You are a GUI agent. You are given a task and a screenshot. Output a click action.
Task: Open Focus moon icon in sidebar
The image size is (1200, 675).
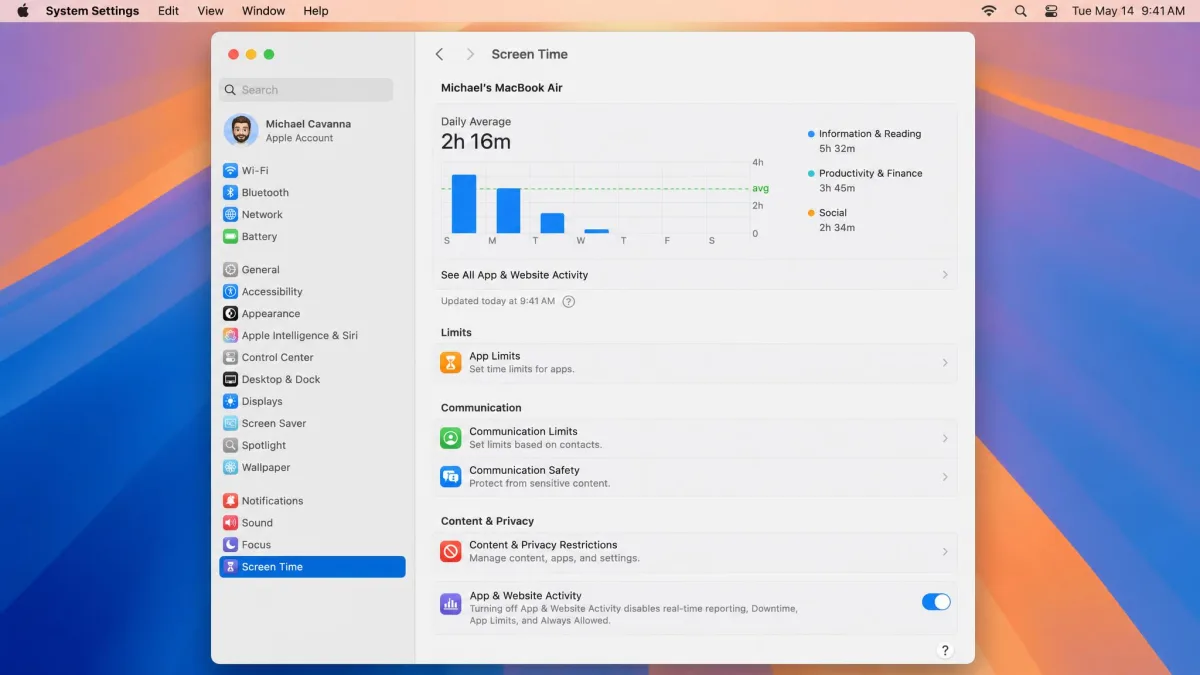coord(230,544)
